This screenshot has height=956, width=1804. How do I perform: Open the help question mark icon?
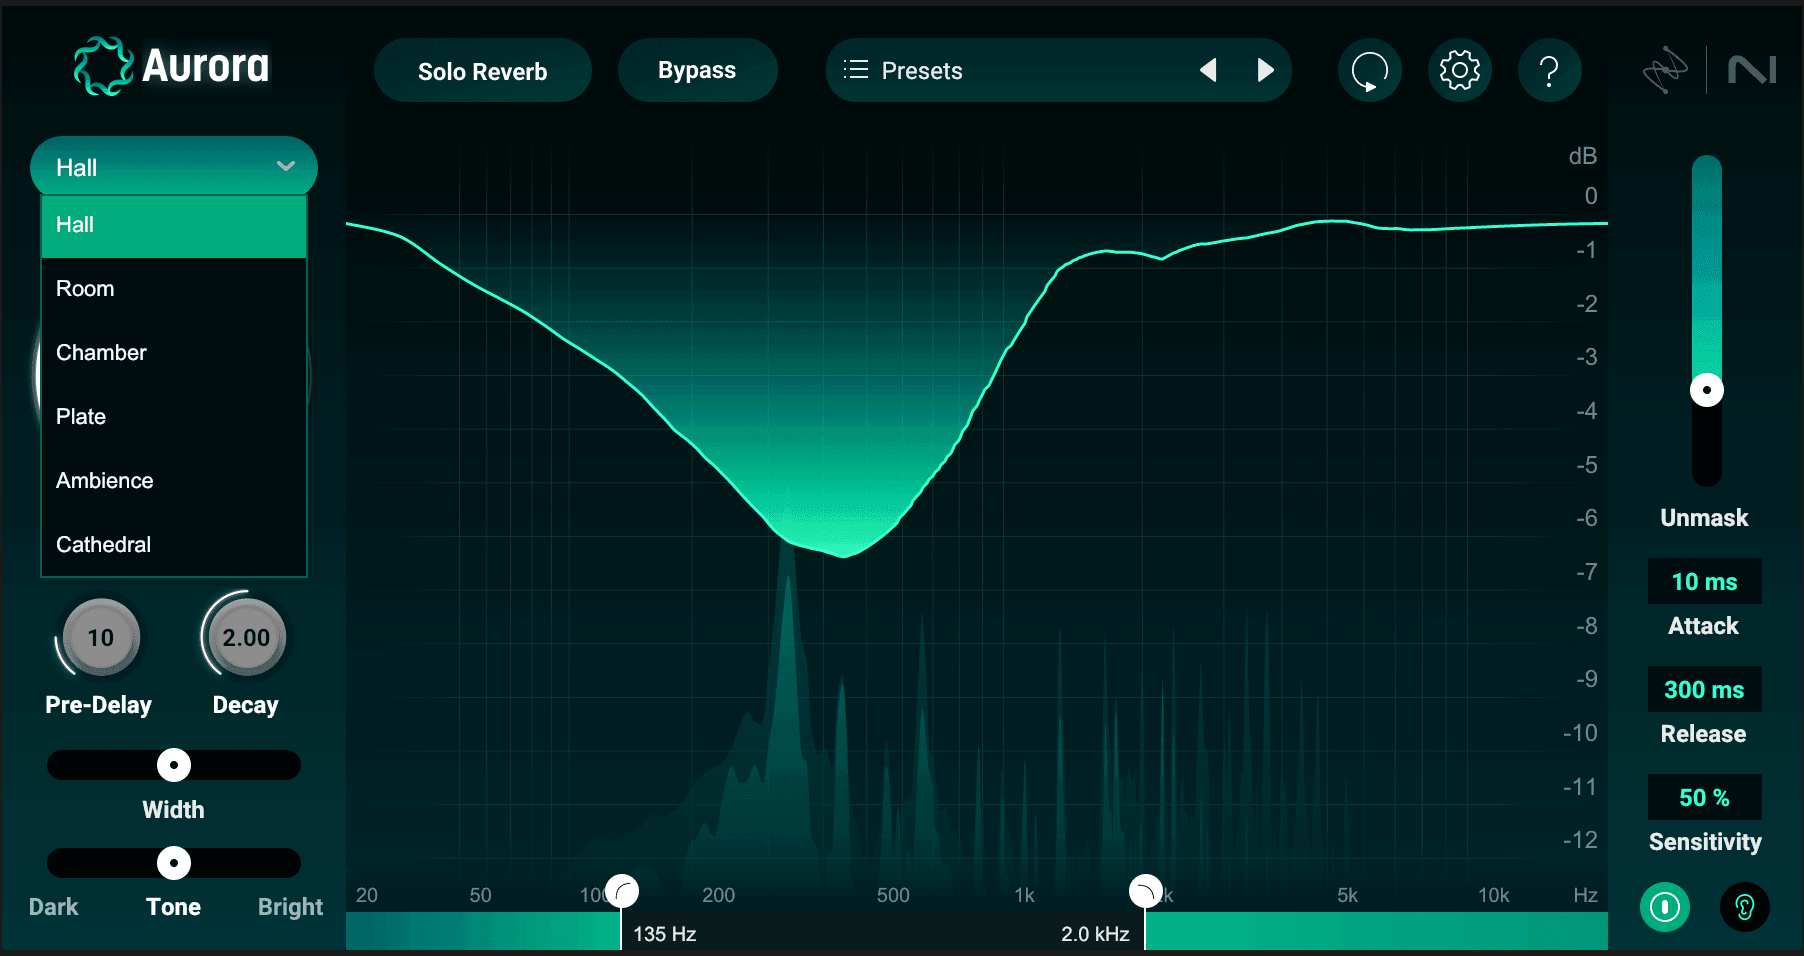coord(1549,70)
